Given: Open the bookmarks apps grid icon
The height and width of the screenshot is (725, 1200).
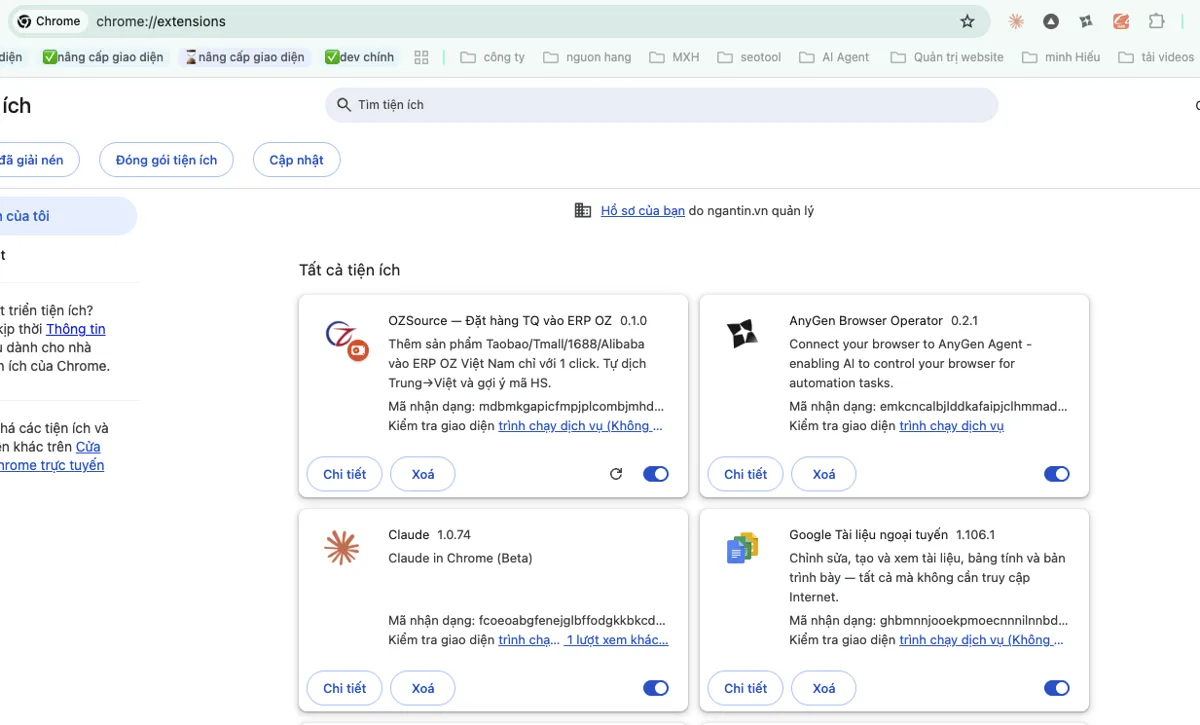Looking at the screenshot, I should [x=421, y=57].
